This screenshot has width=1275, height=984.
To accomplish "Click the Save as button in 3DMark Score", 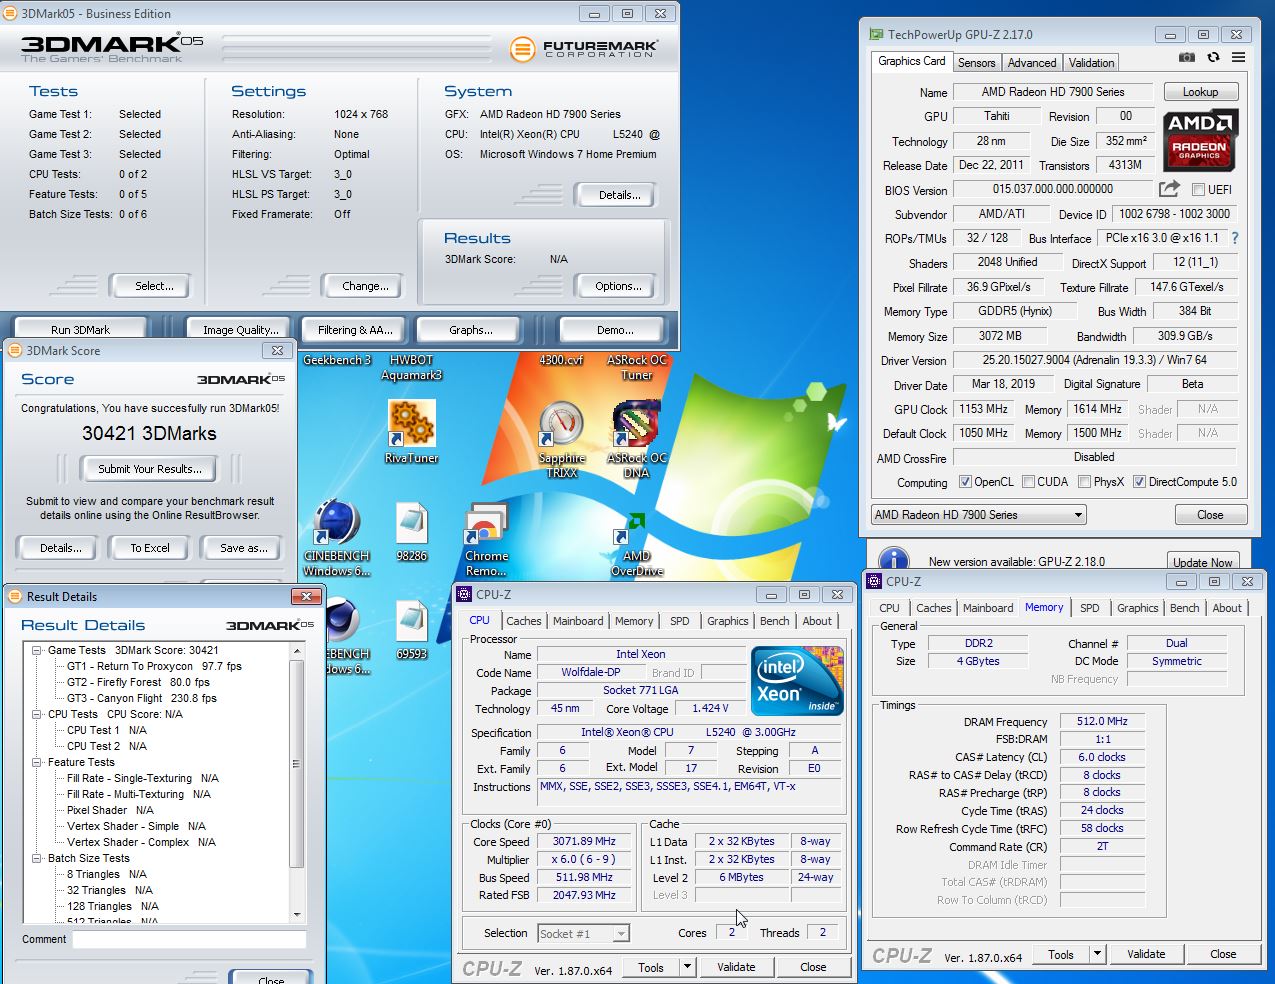I will pos(244,548).
